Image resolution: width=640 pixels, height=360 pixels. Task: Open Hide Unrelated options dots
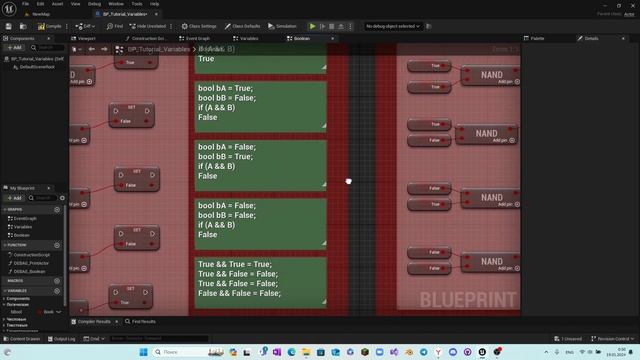pyautogui.click(x=171, y=26)
